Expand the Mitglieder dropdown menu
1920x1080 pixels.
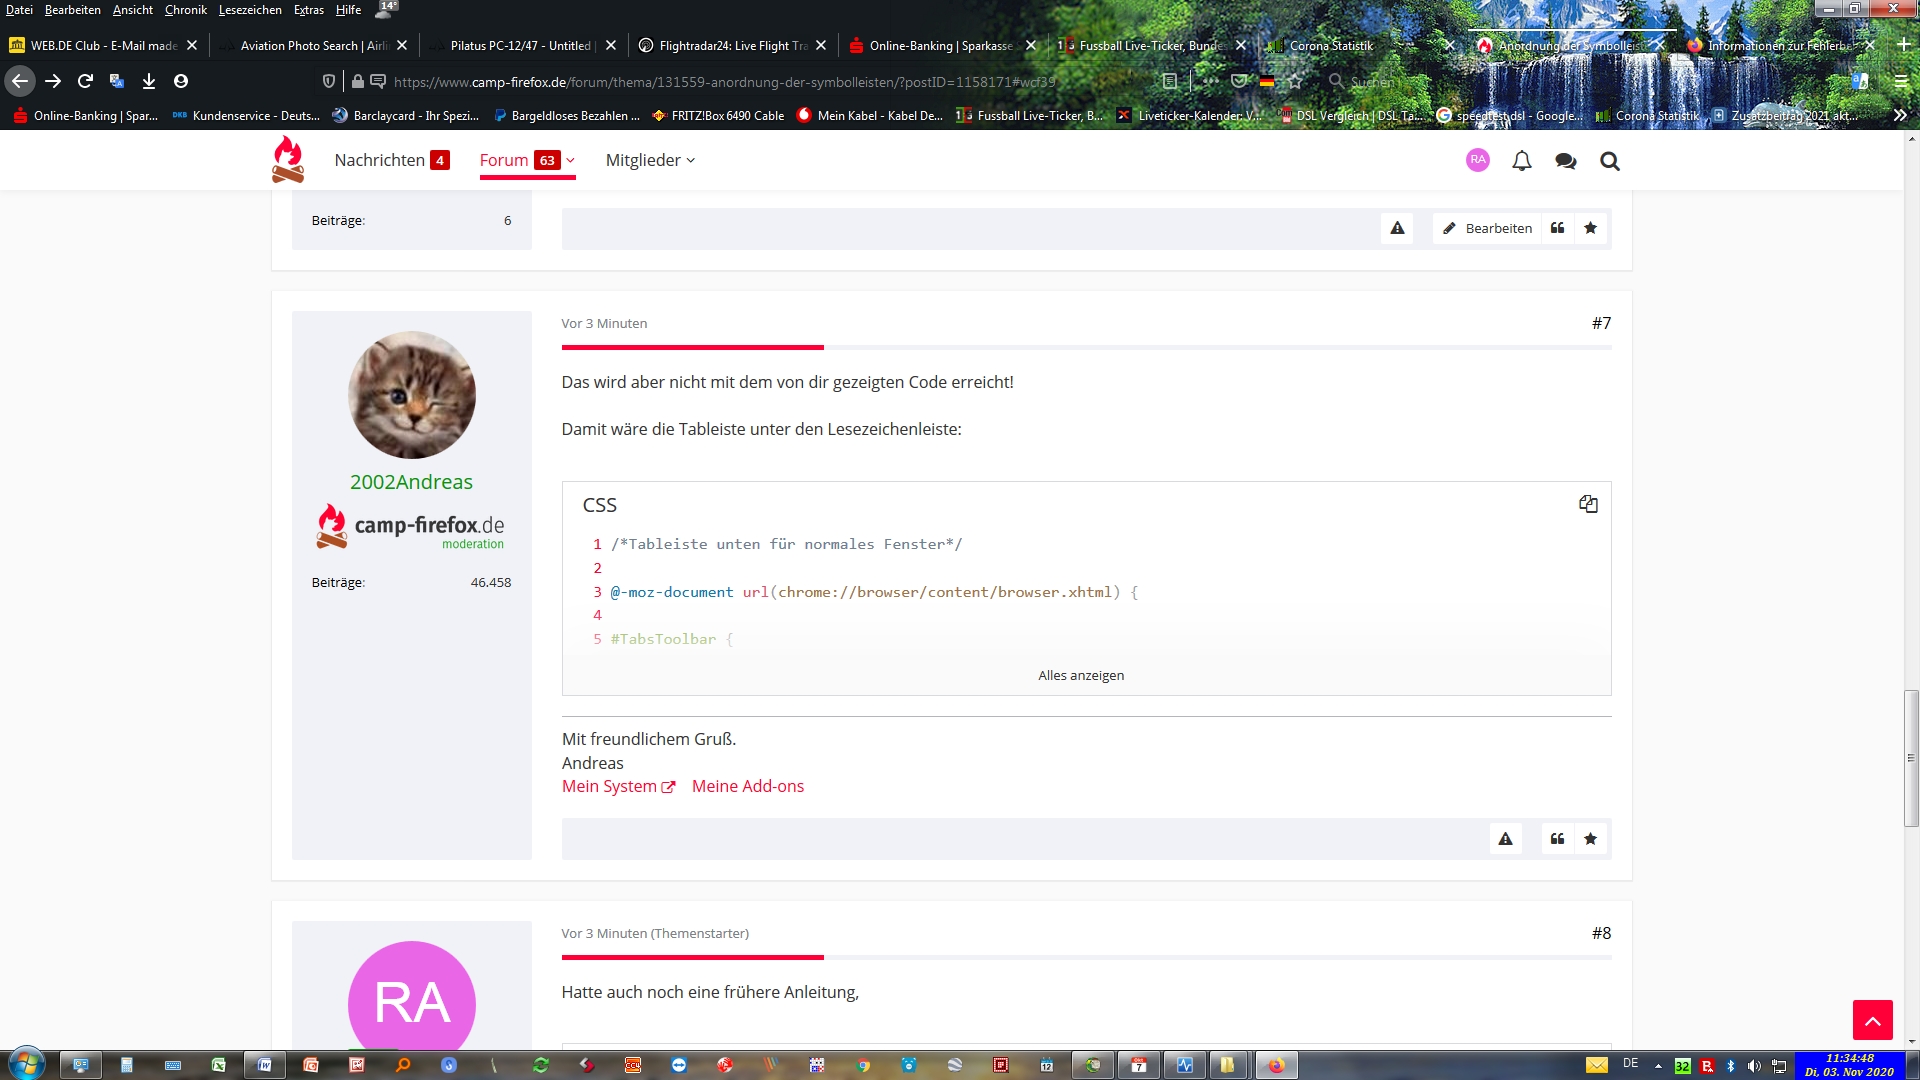[x=690, y=160]
